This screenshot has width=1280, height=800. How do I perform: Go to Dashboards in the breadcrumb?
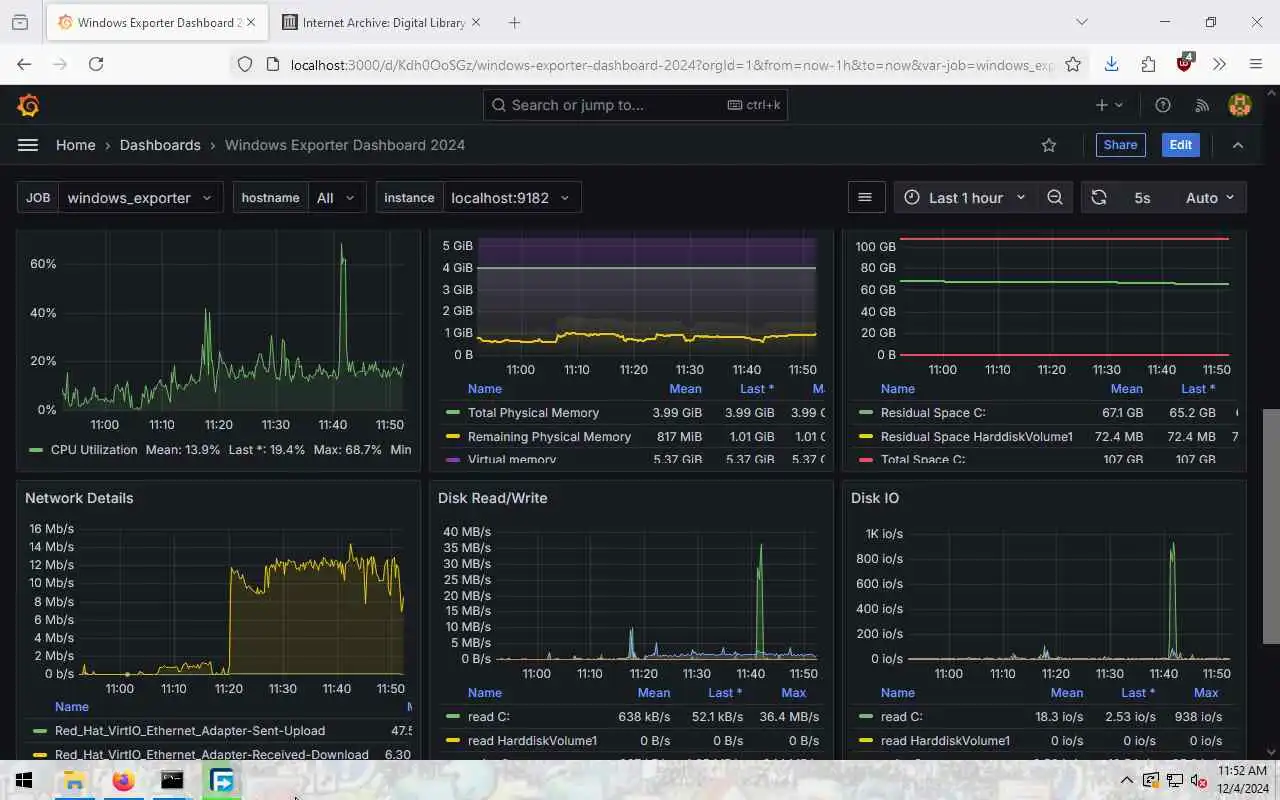click(160, 145)
